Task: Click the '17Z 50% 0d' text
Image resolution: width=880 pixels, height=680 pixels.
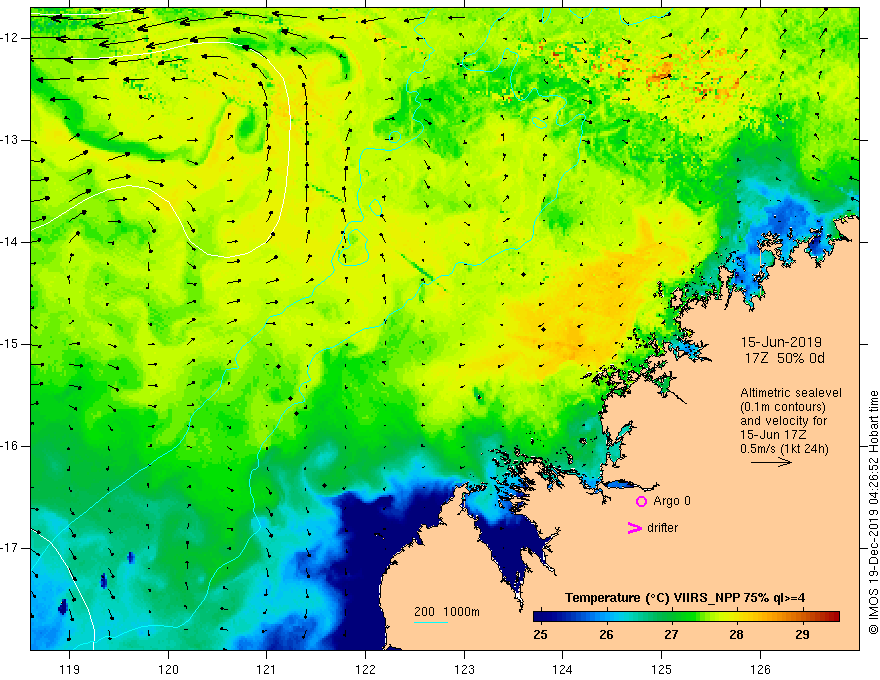Action: (x=785, y=358)
